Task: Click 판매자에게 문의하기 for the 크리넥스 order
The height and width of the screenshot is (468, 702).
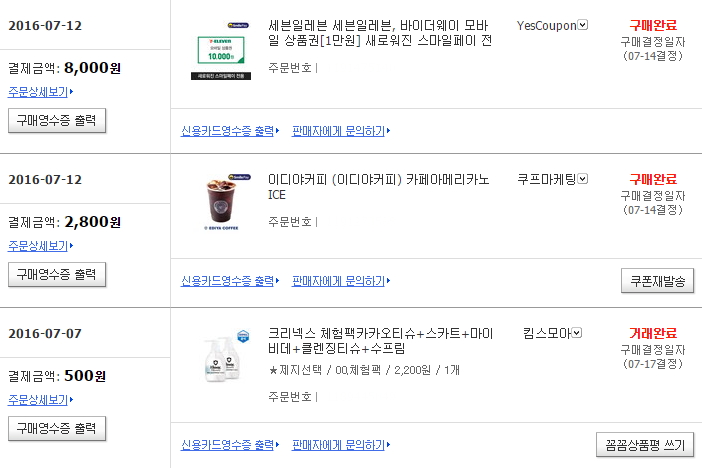Action: click(x=339, y=445)
